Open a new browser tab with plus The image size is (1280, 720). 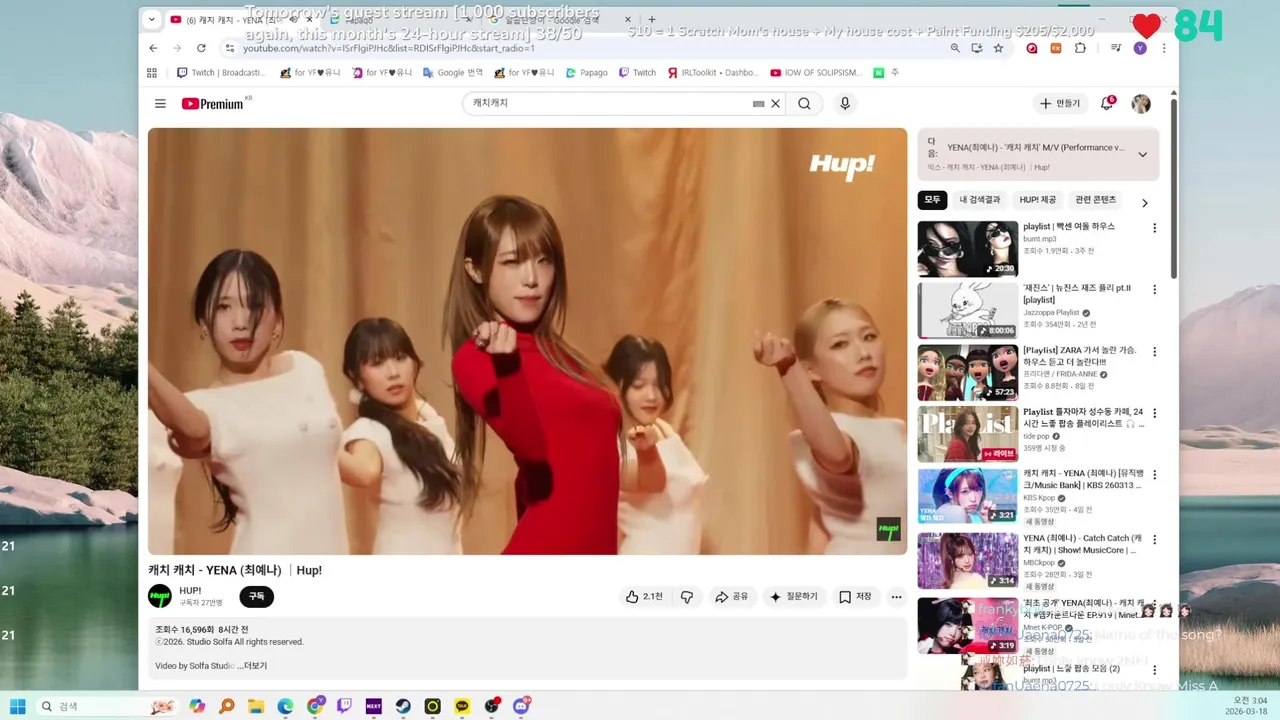pyautogui.click(x=652, y=19)
